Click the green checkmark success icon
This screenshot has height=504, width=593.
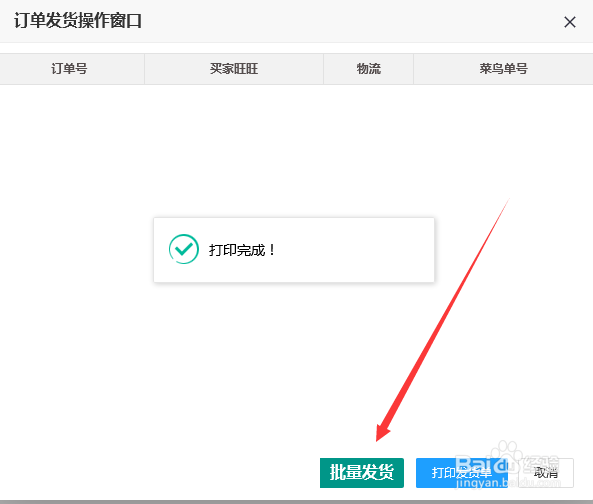183,249
